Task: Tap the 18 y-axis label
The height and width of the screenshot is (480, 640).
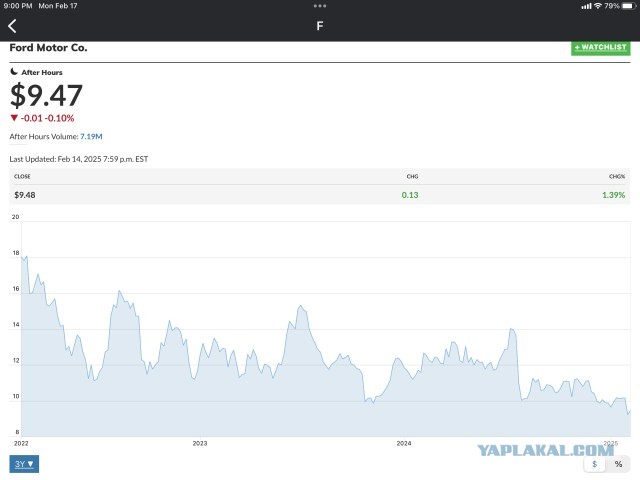Action: [16, 253]
